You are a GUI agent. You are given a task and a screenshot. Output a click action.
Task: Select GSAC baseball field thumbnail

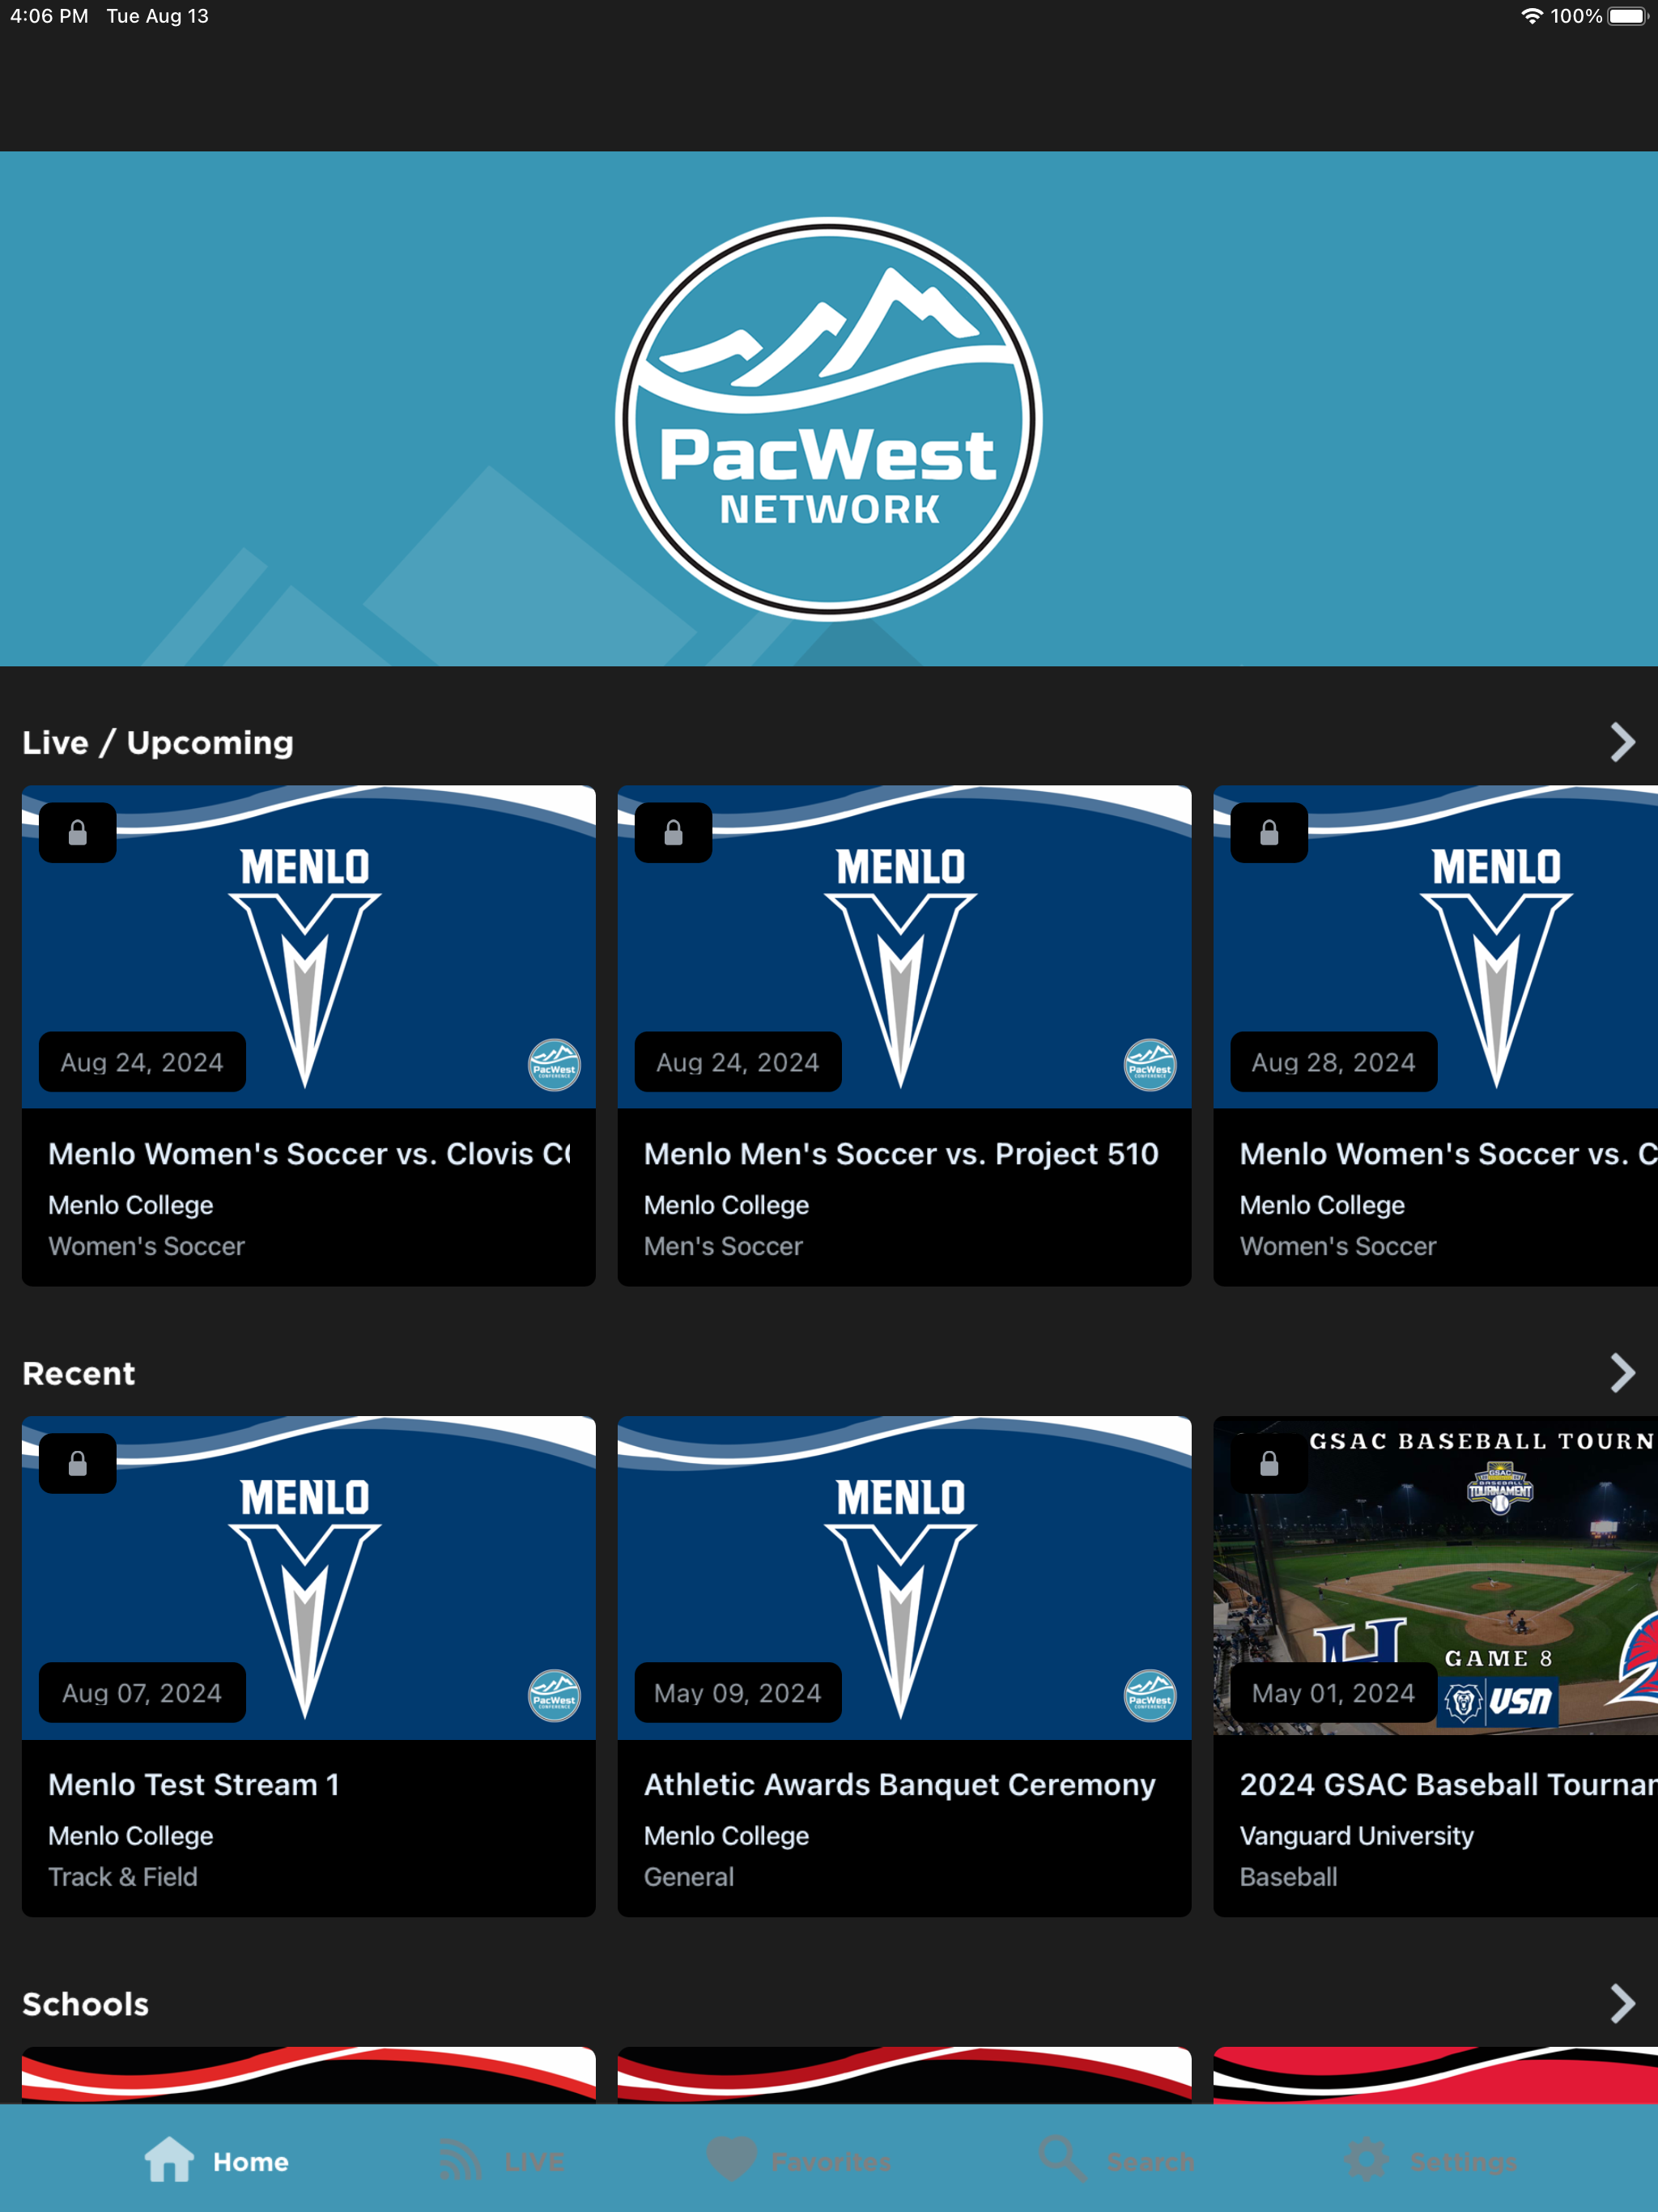click(1435, 1576)
